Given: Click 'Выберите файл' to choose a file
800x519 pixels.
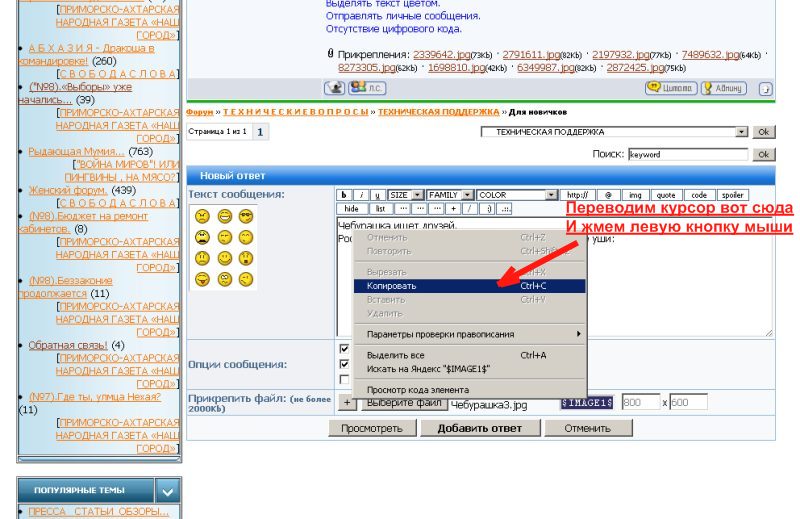Looking at the screenshot, I should 404,404.
